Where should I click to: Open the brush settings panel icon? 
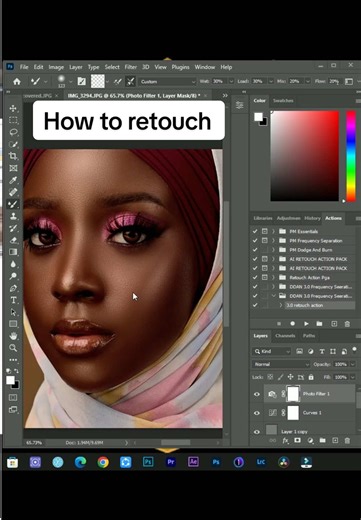(x=81, y=81)
